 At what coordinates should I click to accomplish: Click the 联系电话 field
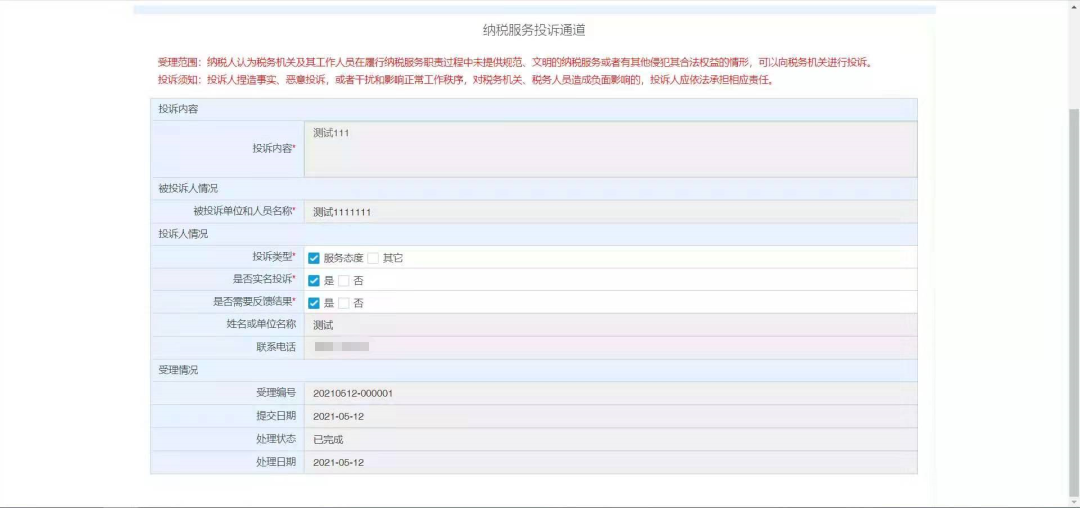tap(610, 348)
